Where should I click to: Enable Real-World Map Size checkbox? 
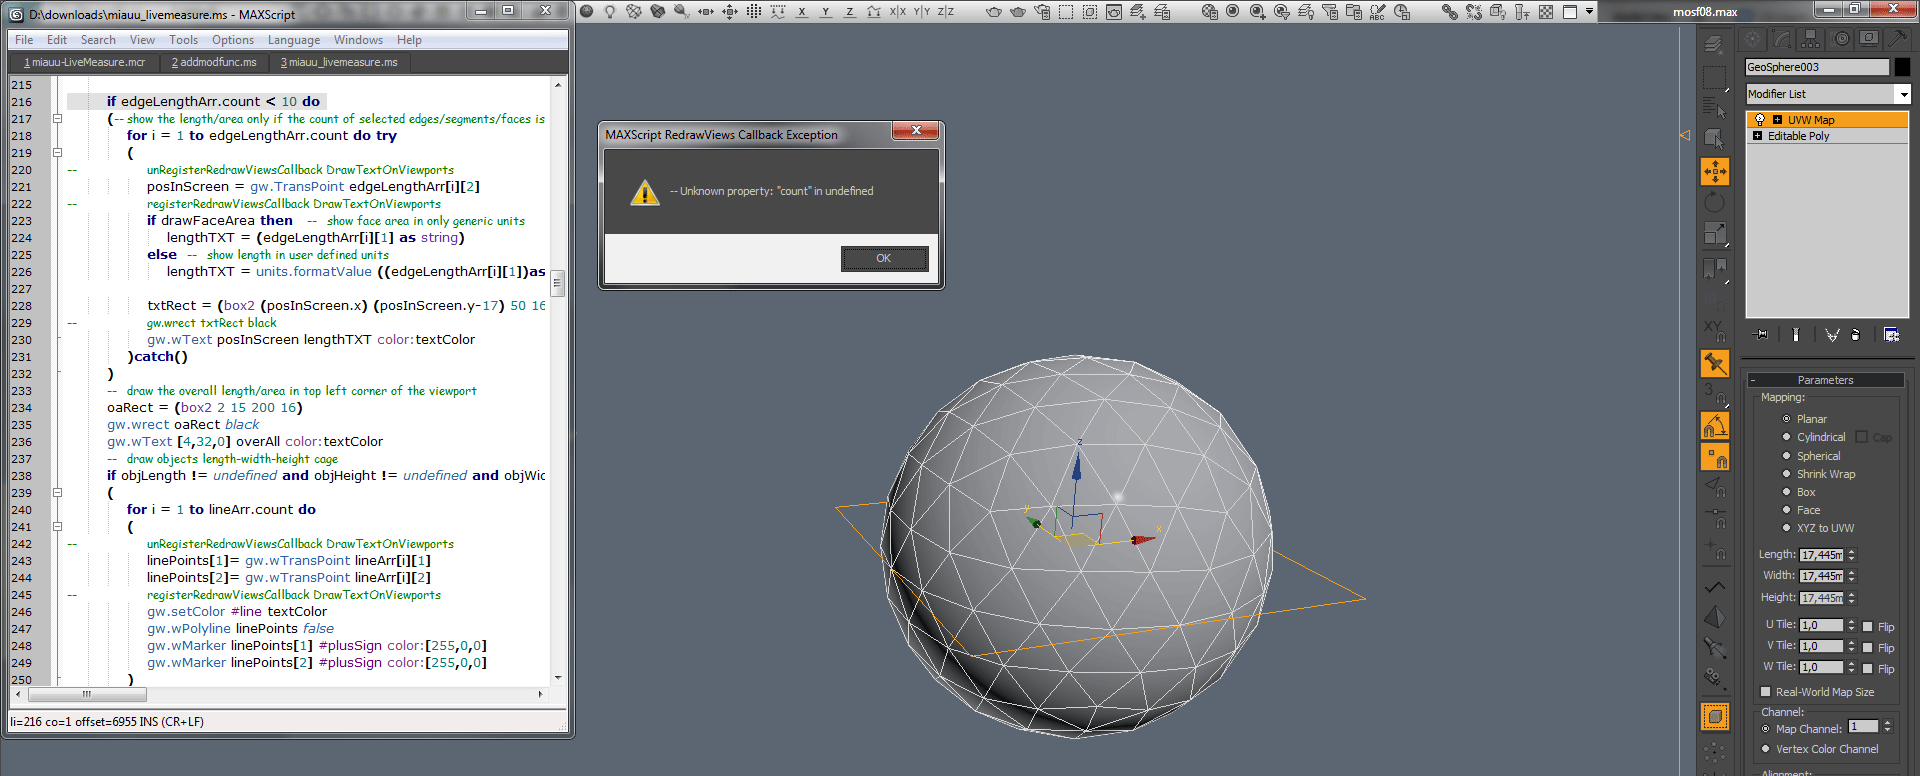1765,692
